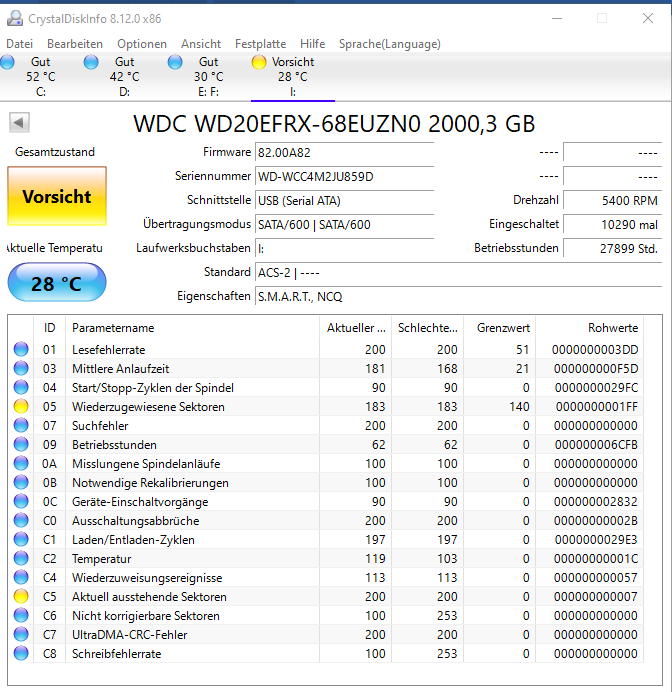
Task: Open the Sprache(Language) menu
Action: 390,44
